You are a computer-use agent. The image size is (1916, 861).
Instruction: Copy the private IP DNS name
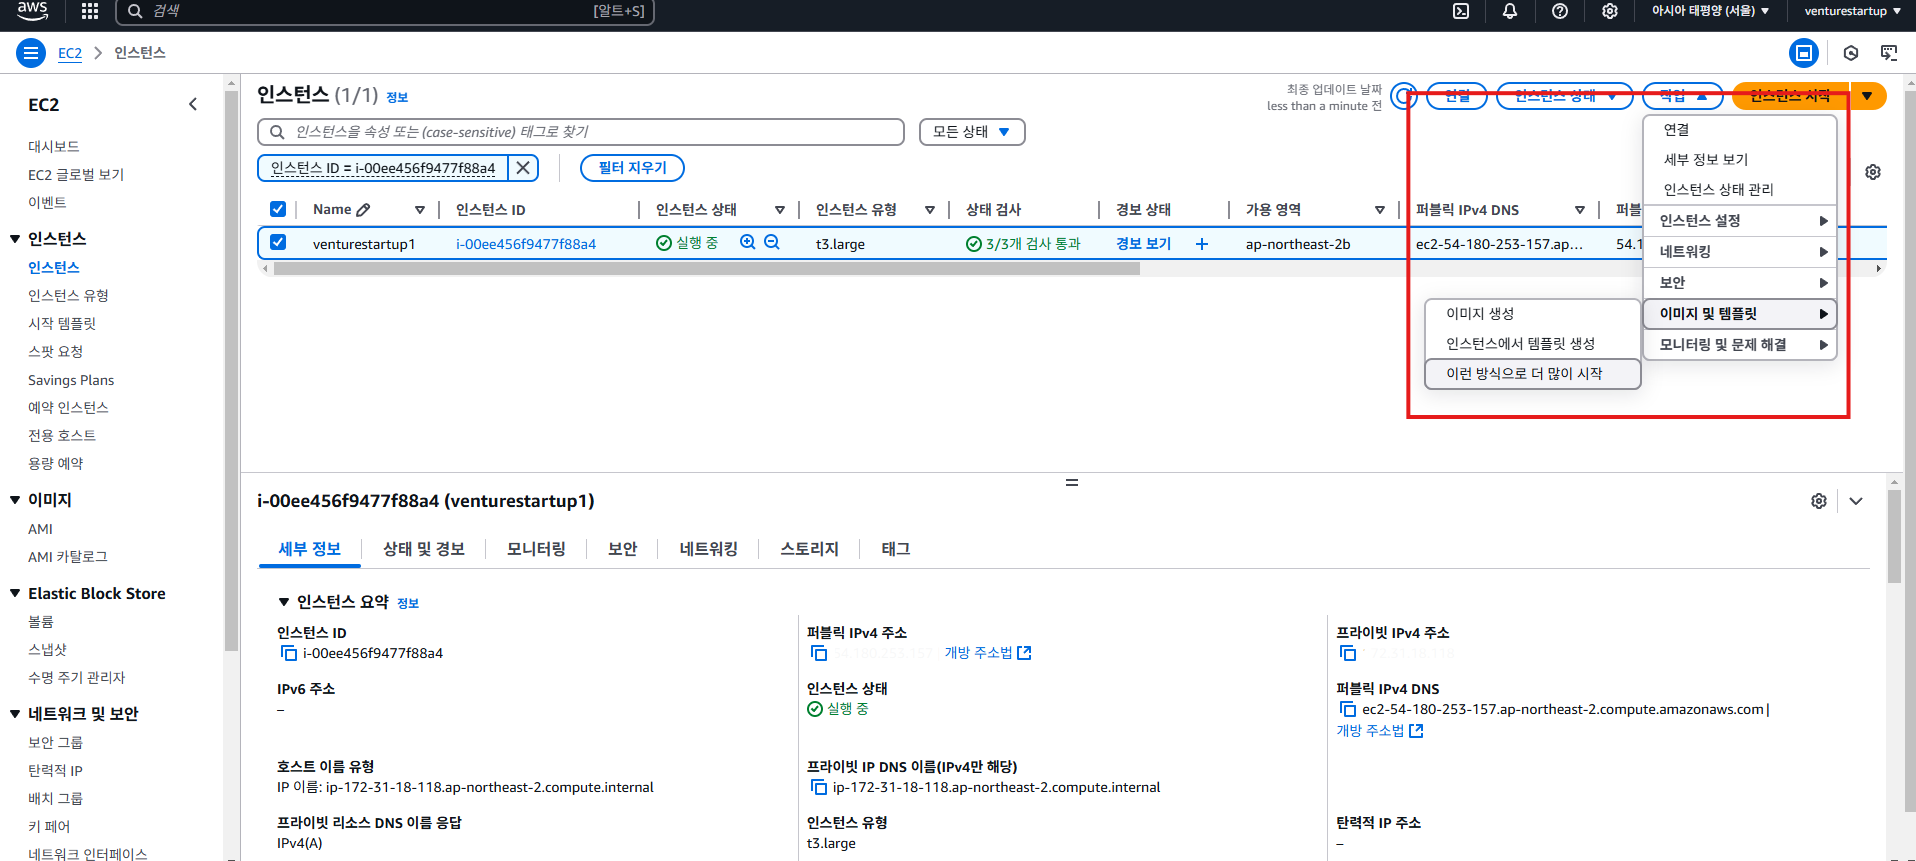(x=819, y=787)
